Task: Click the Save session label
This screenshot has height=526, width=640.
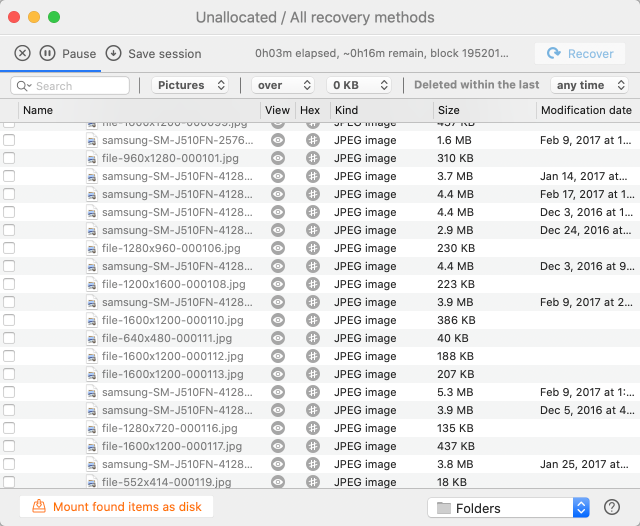Action: (x=165, y=54)
